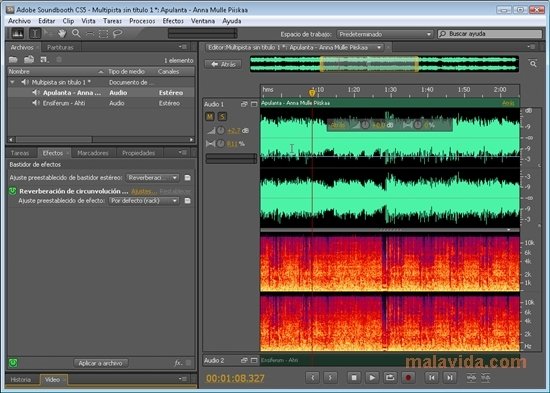Open effect preset Por defecto (rack) dropdown

[x=144, y=201]
